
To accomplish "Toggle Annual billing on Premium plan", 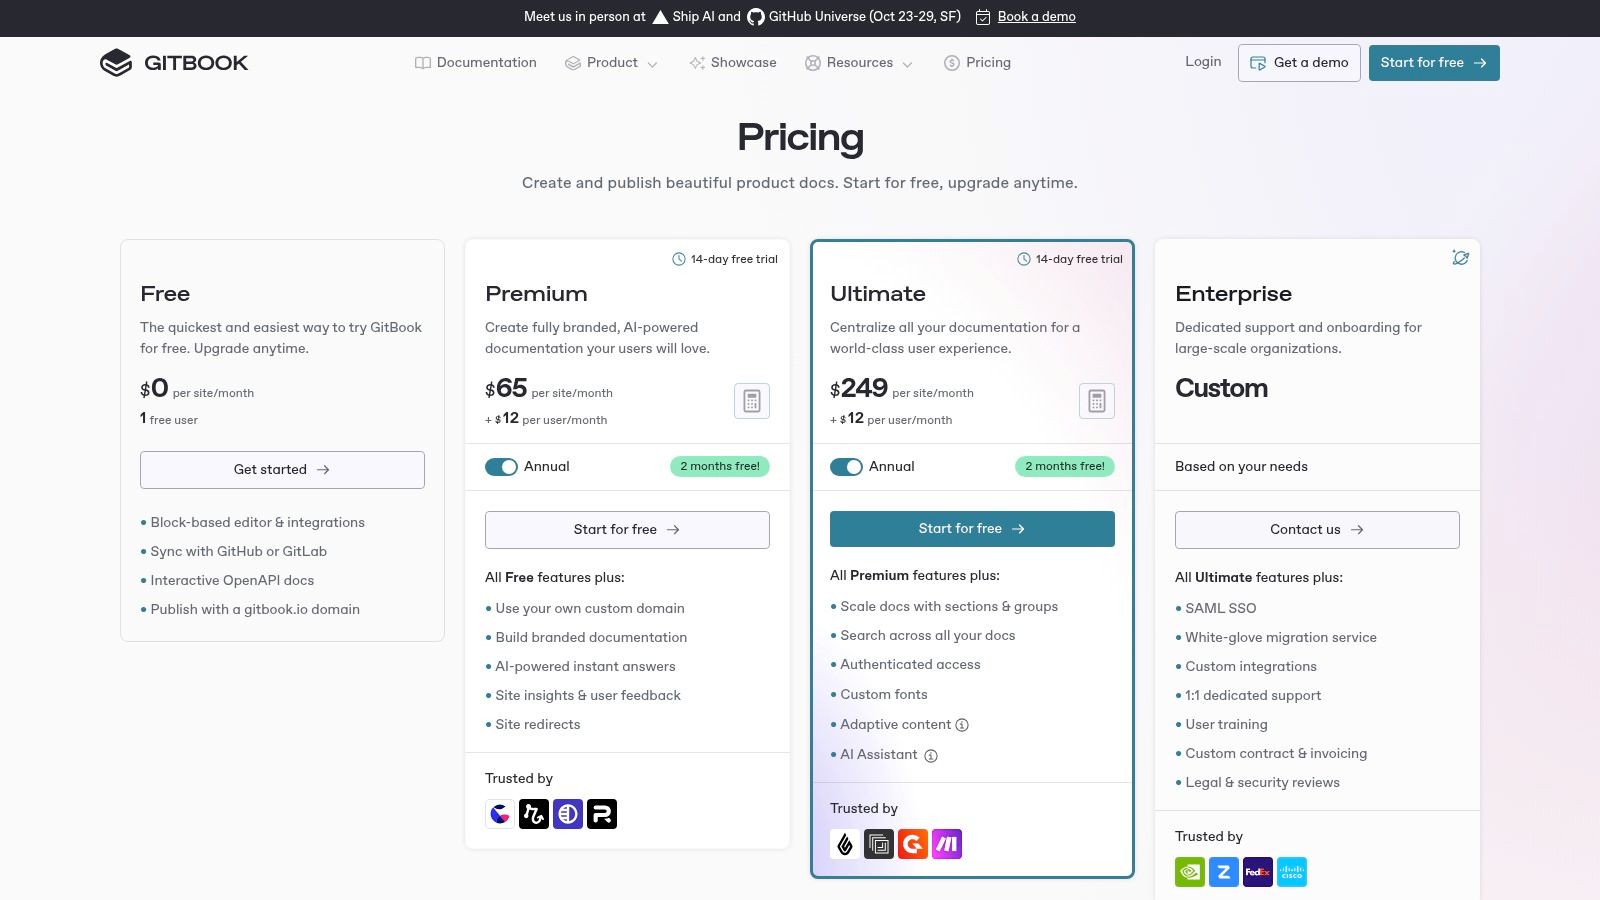I will click(x=501, y=467).
